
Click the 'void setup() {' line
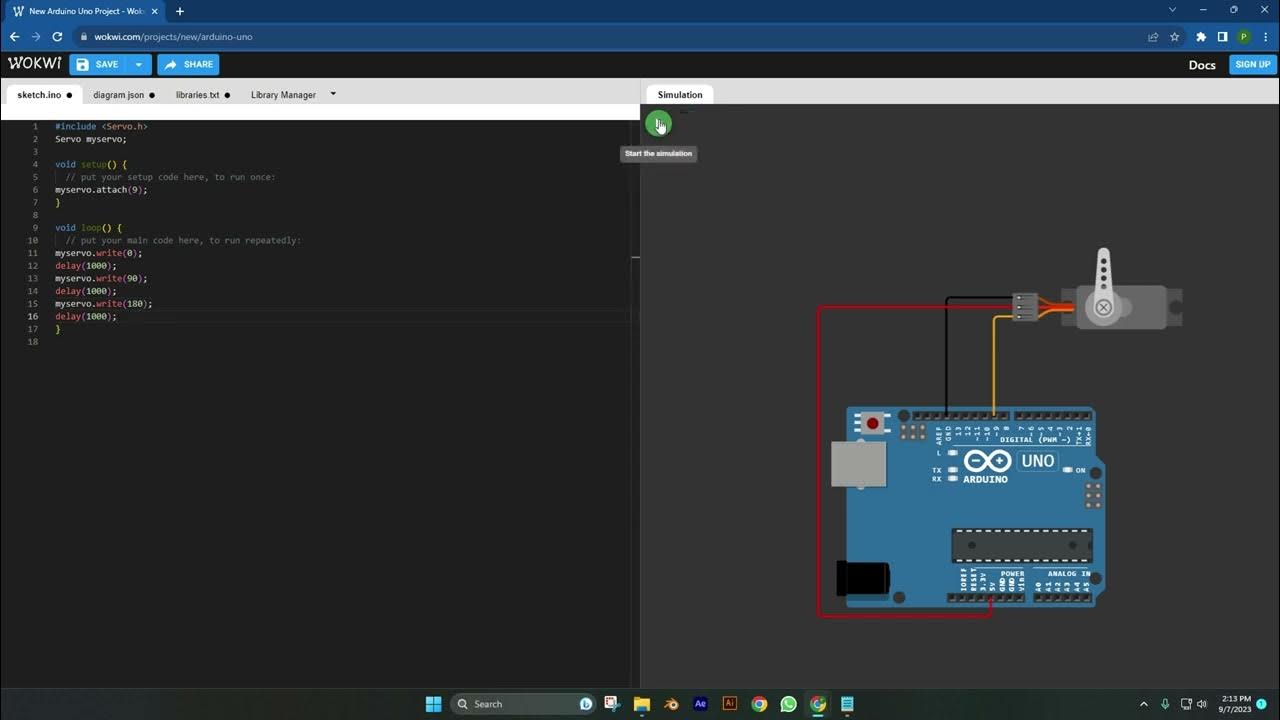click(x=91, y=164)
